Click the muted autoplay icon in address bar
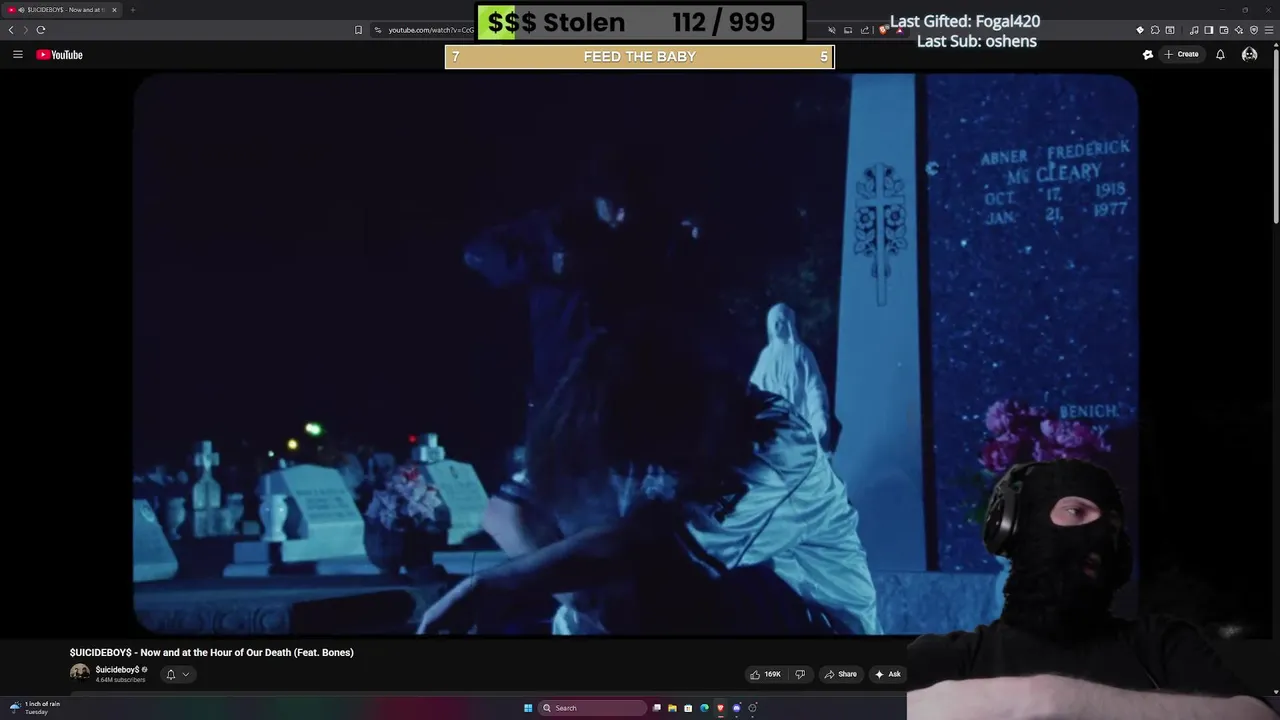This screenshot has height=720, width=1280. (831, 30)
